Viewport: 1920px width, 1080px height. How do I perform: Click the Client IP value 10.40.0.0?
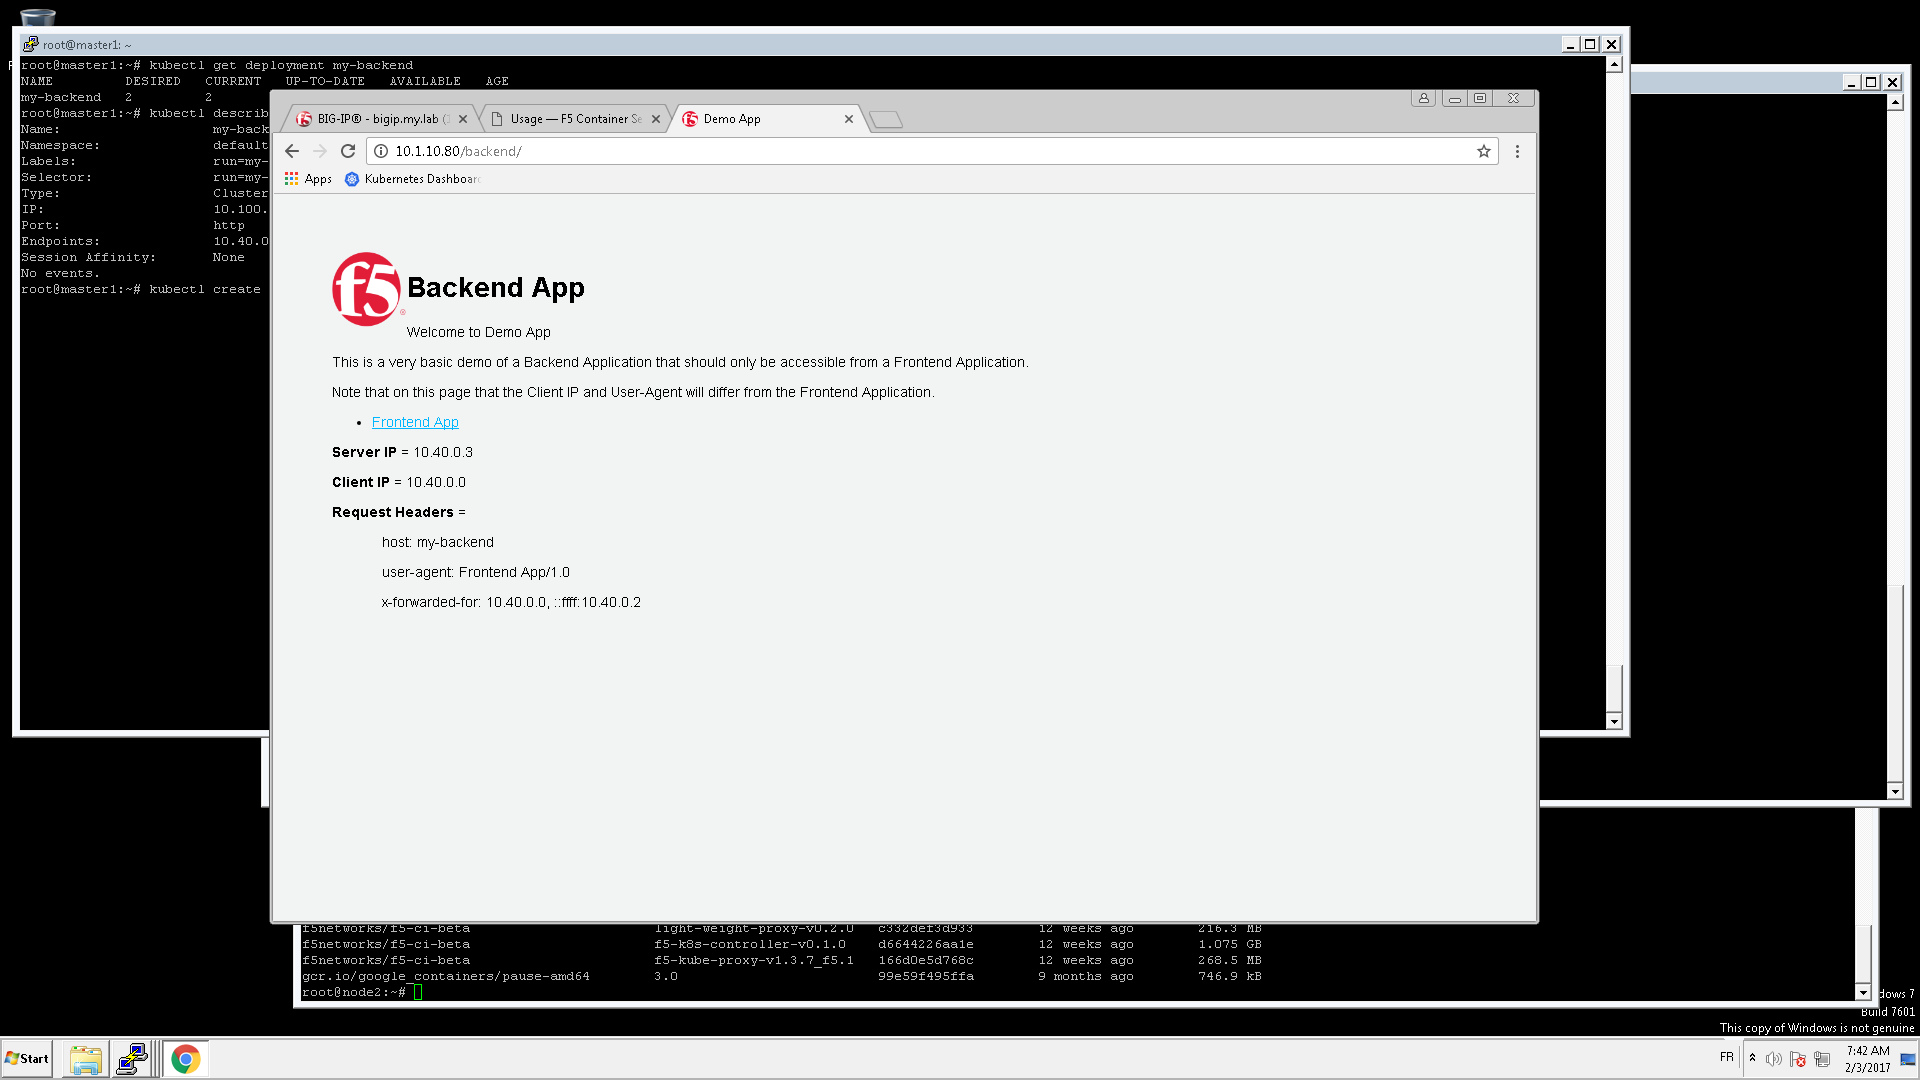pyautogui.click(x=436, y=482)
